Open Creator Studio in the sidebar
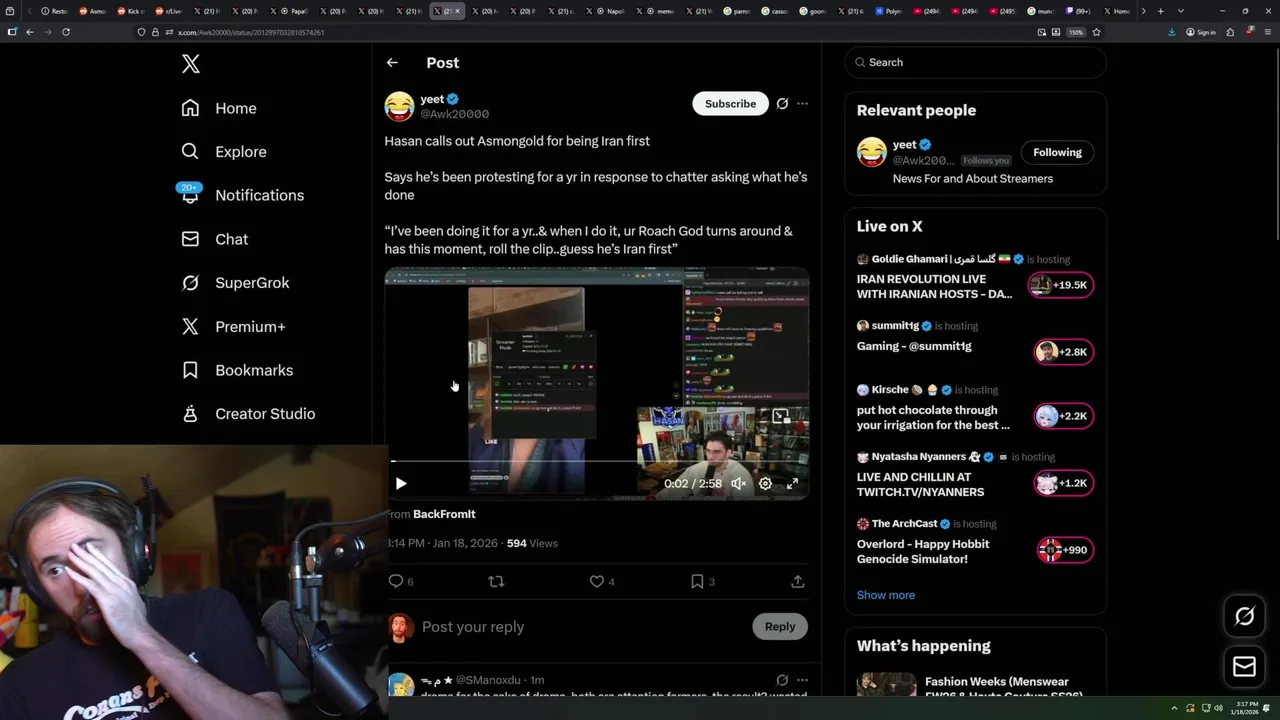This screenshot has height=720, width=1280. click(248, 414)
